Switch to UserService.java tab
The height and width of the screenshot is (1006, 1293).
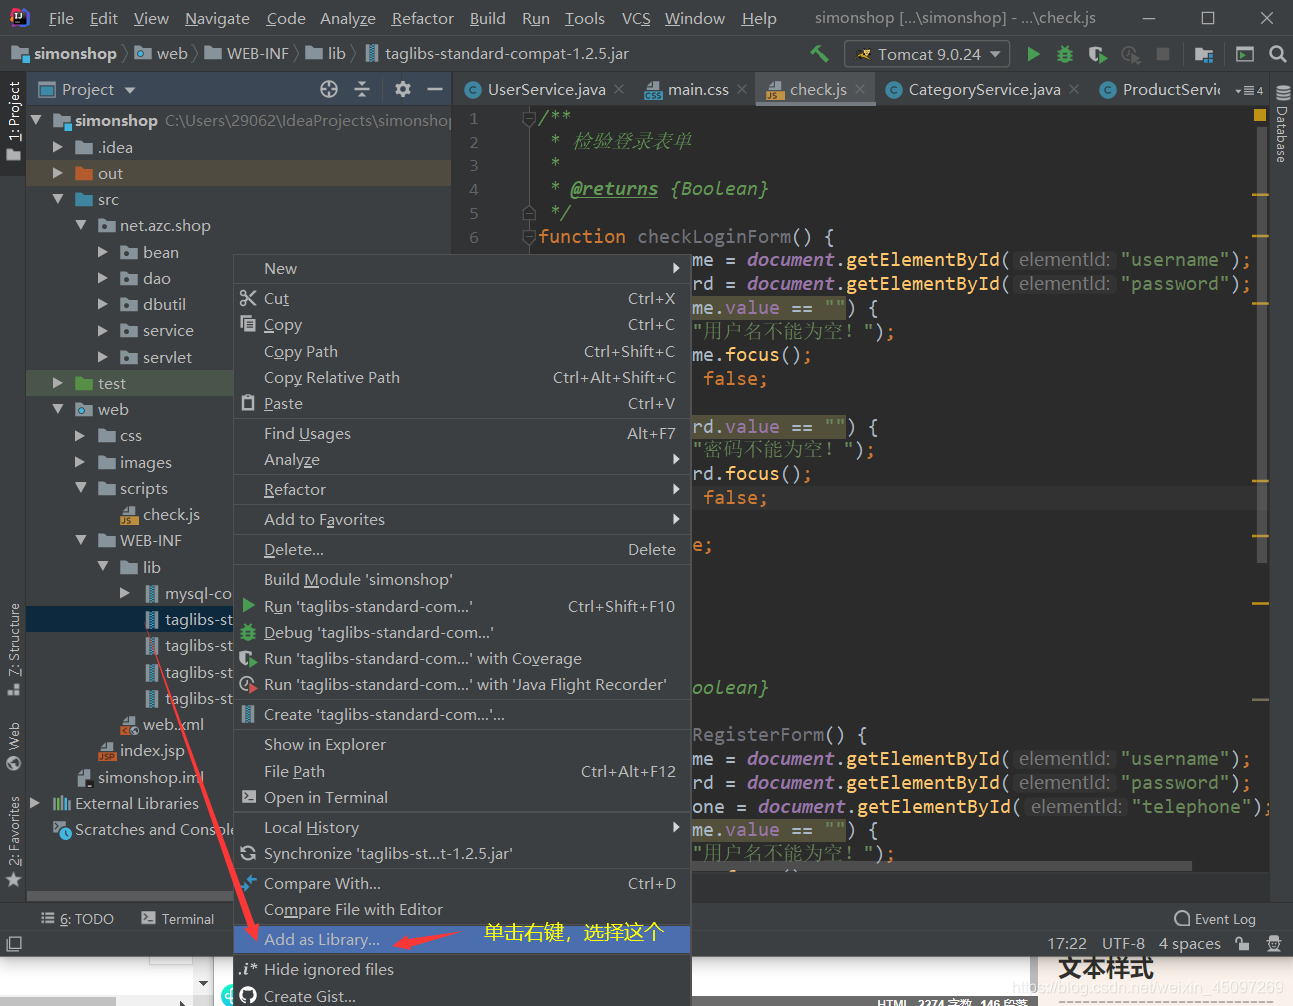(546, 89)
